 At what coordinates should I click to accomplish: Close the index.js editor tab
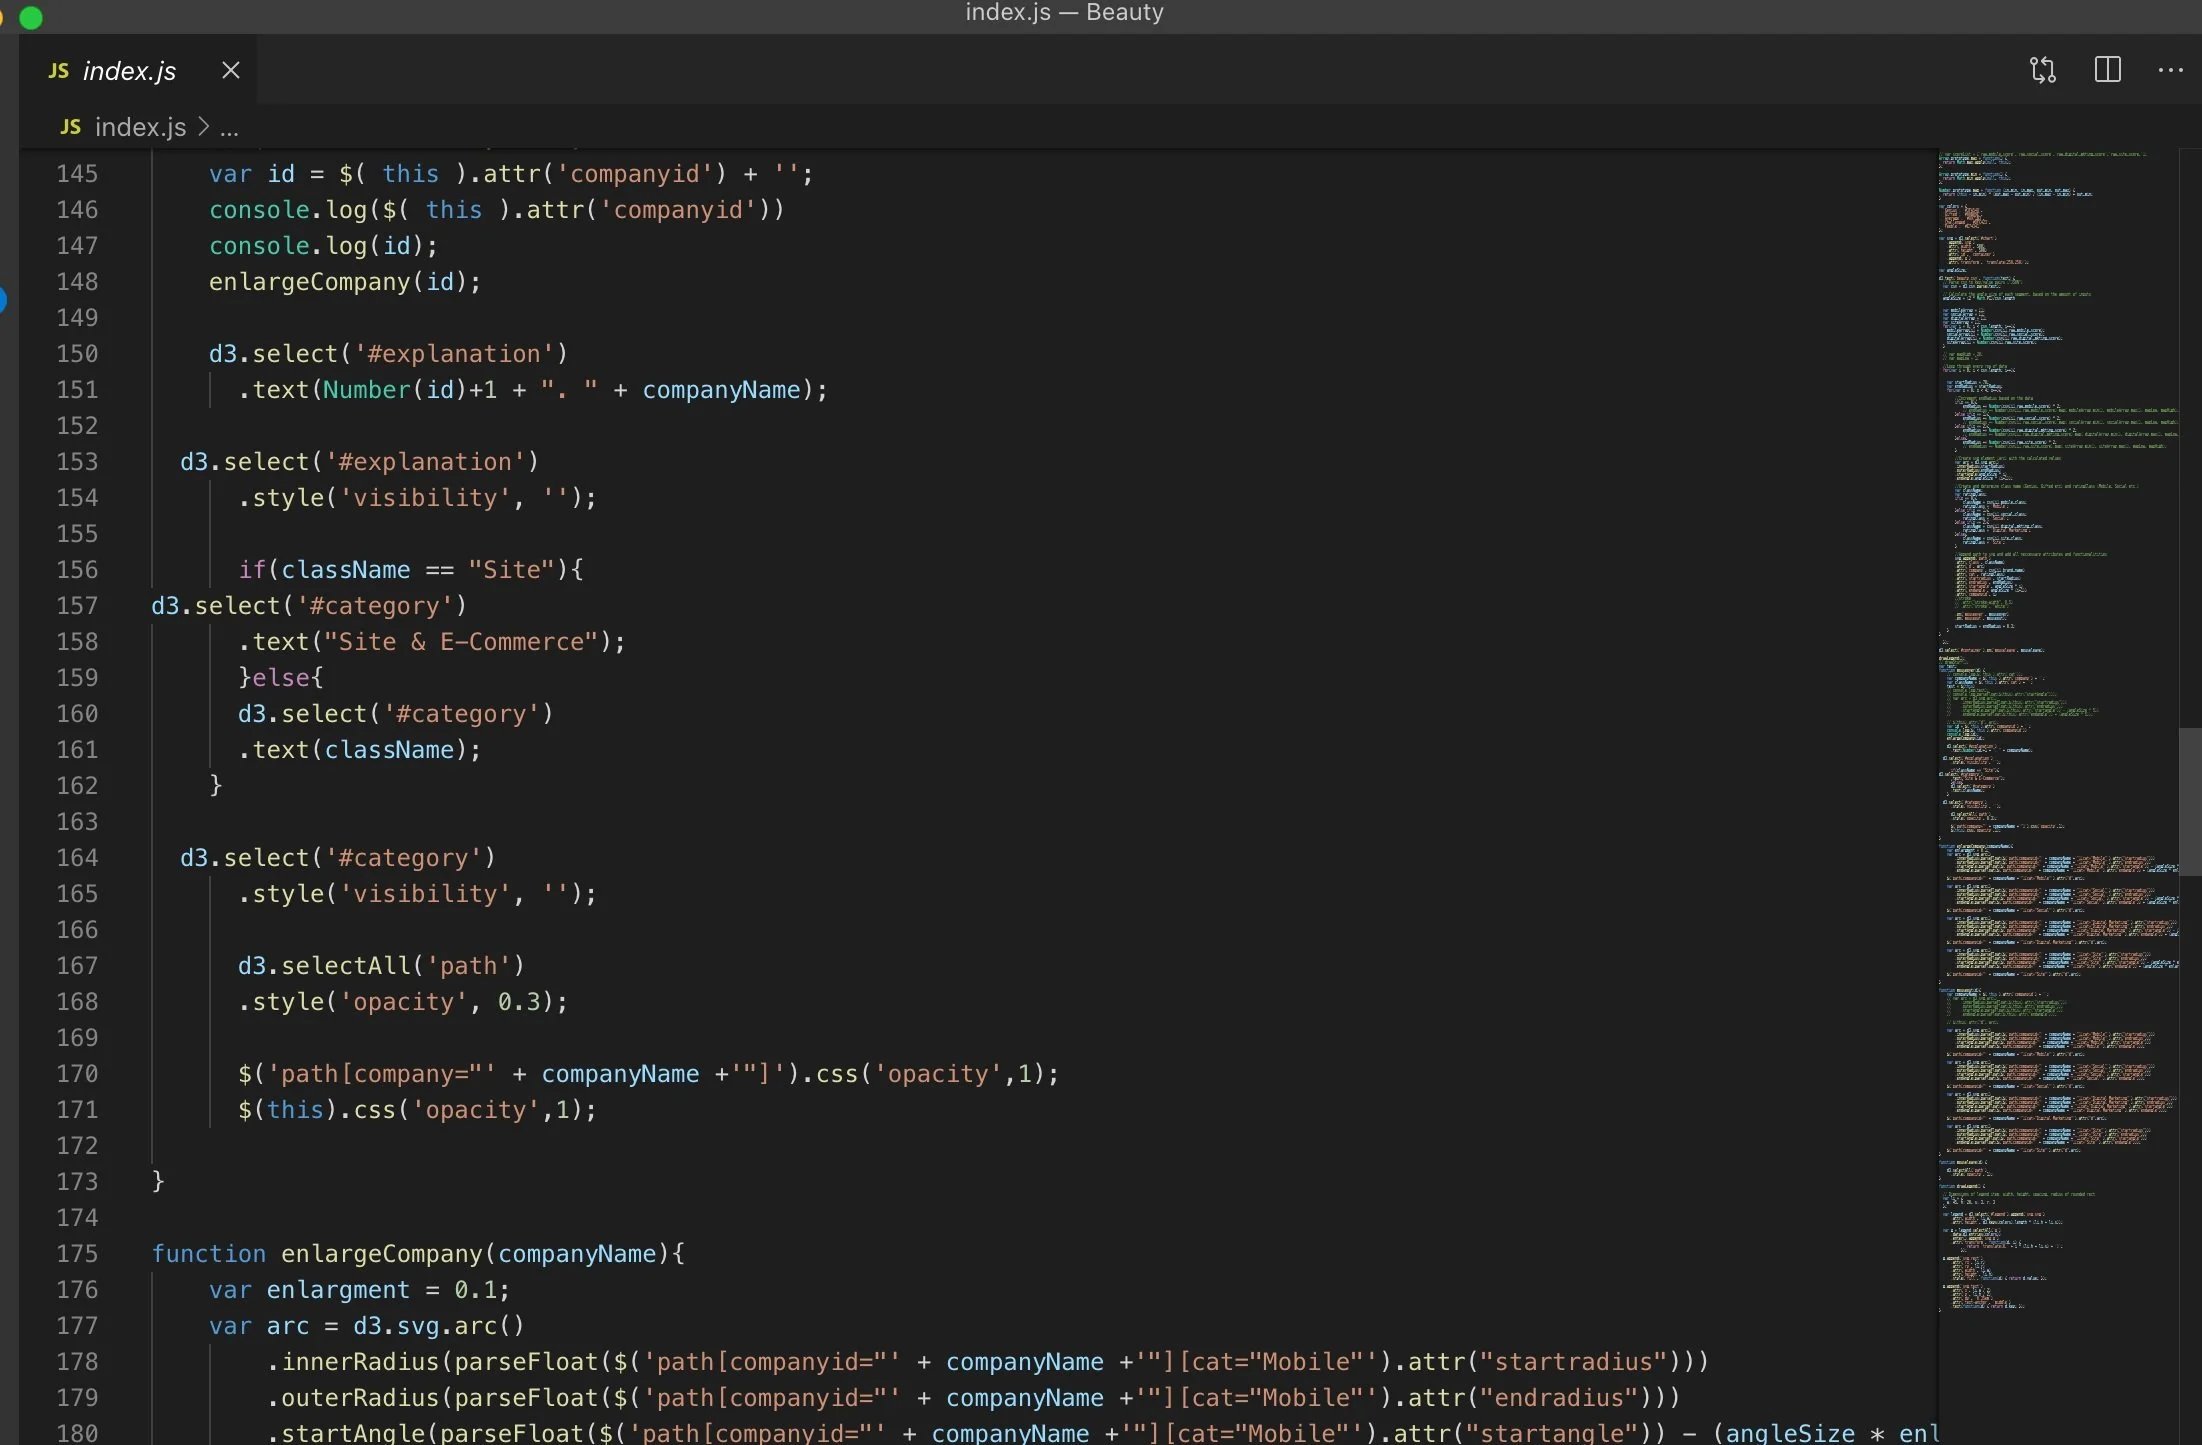(230, 70)
